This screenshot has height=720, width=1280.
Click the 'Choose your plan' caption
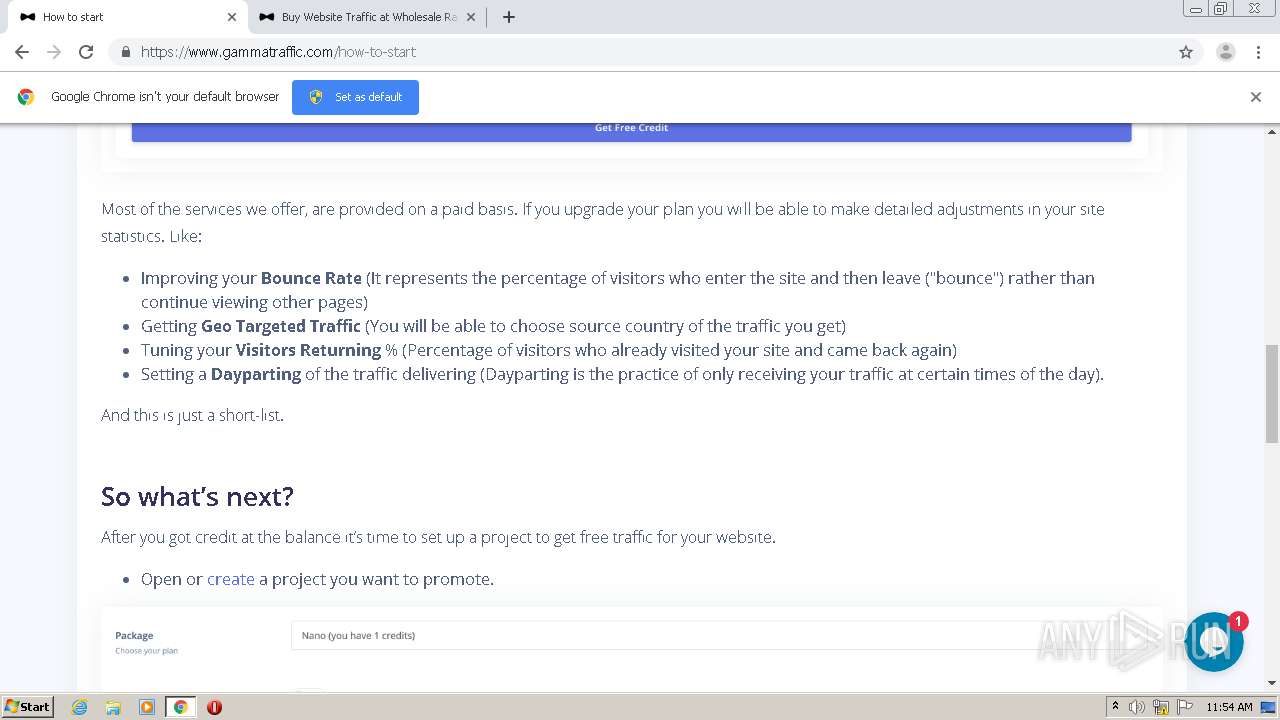click(x=146, y=651)
